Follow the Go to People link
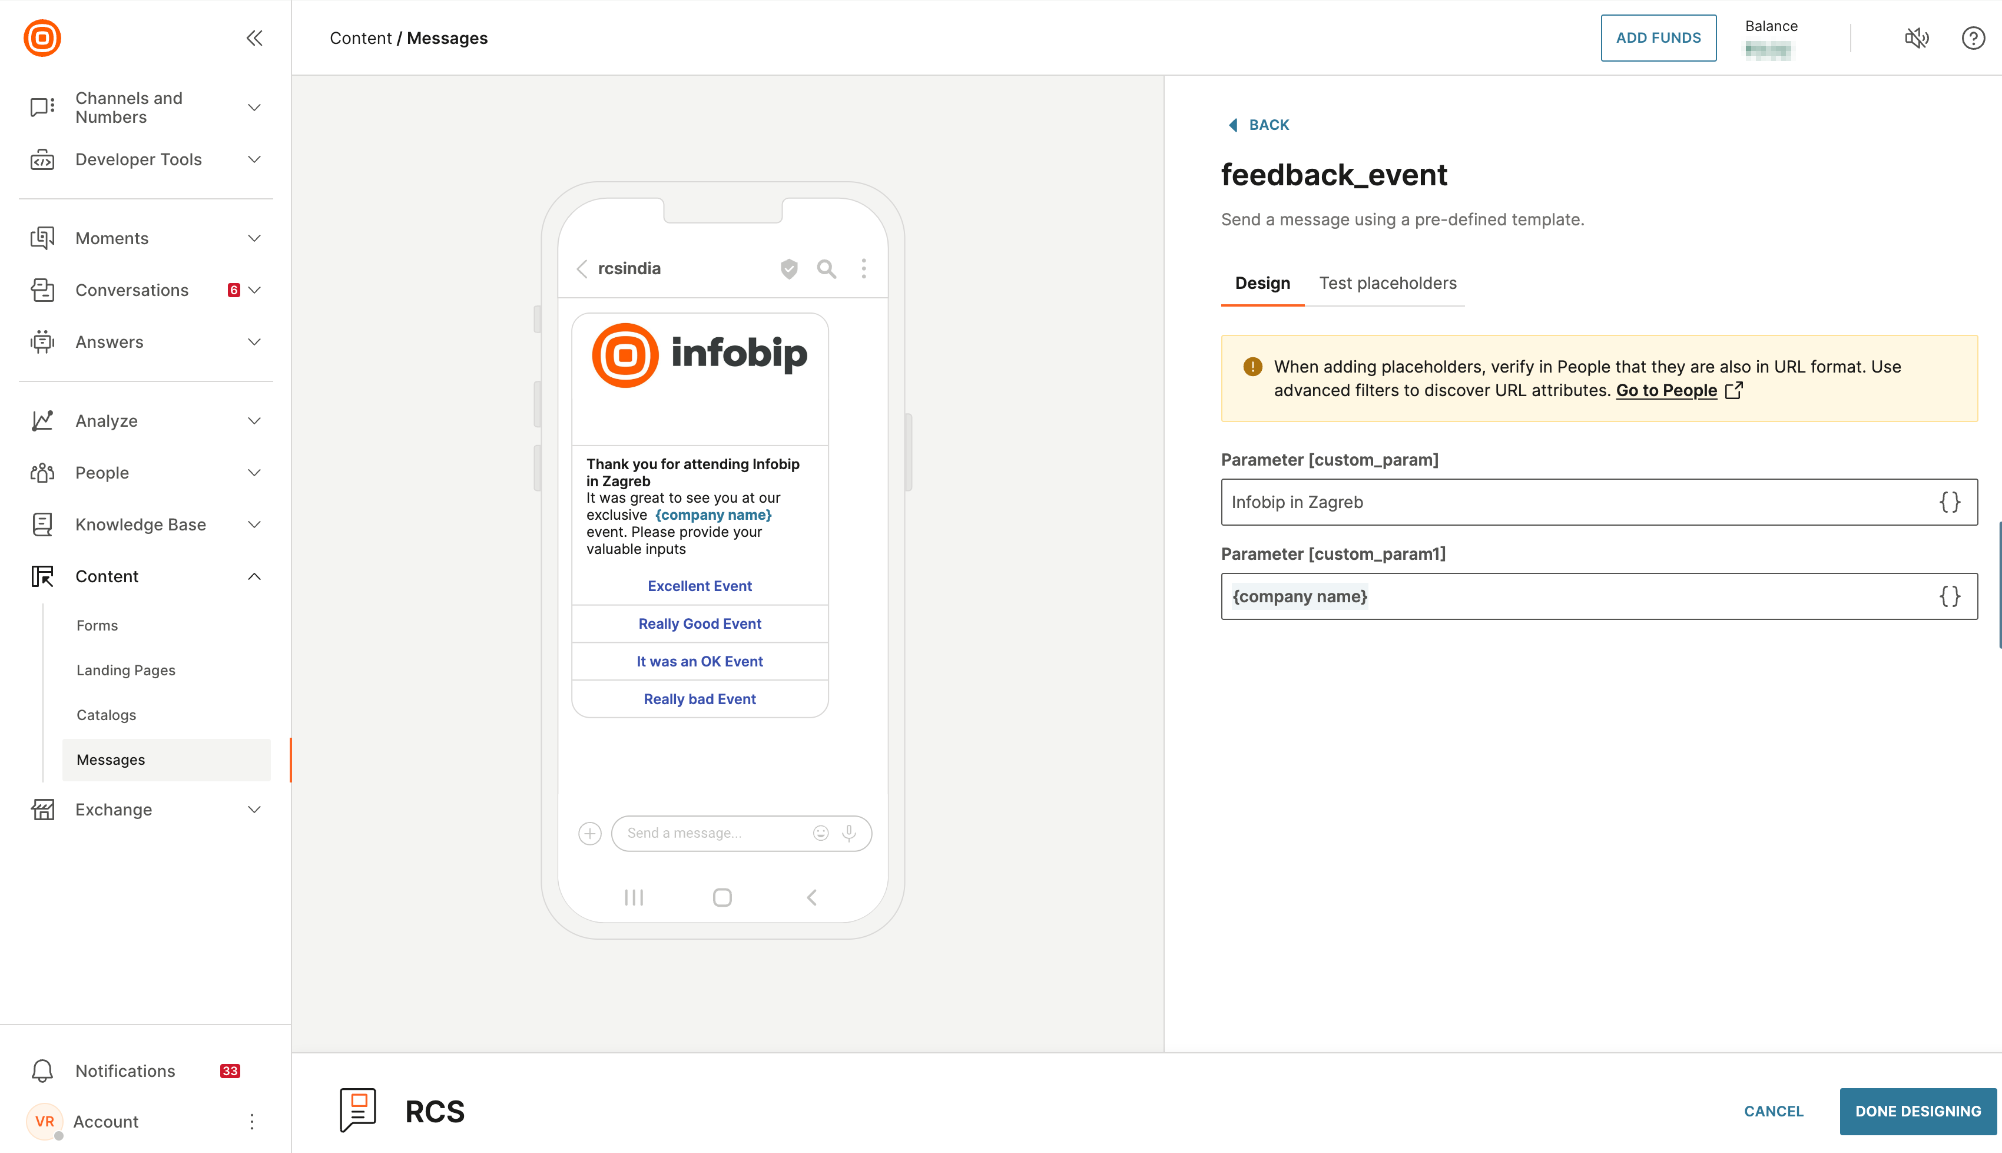 click(1665, 390)
